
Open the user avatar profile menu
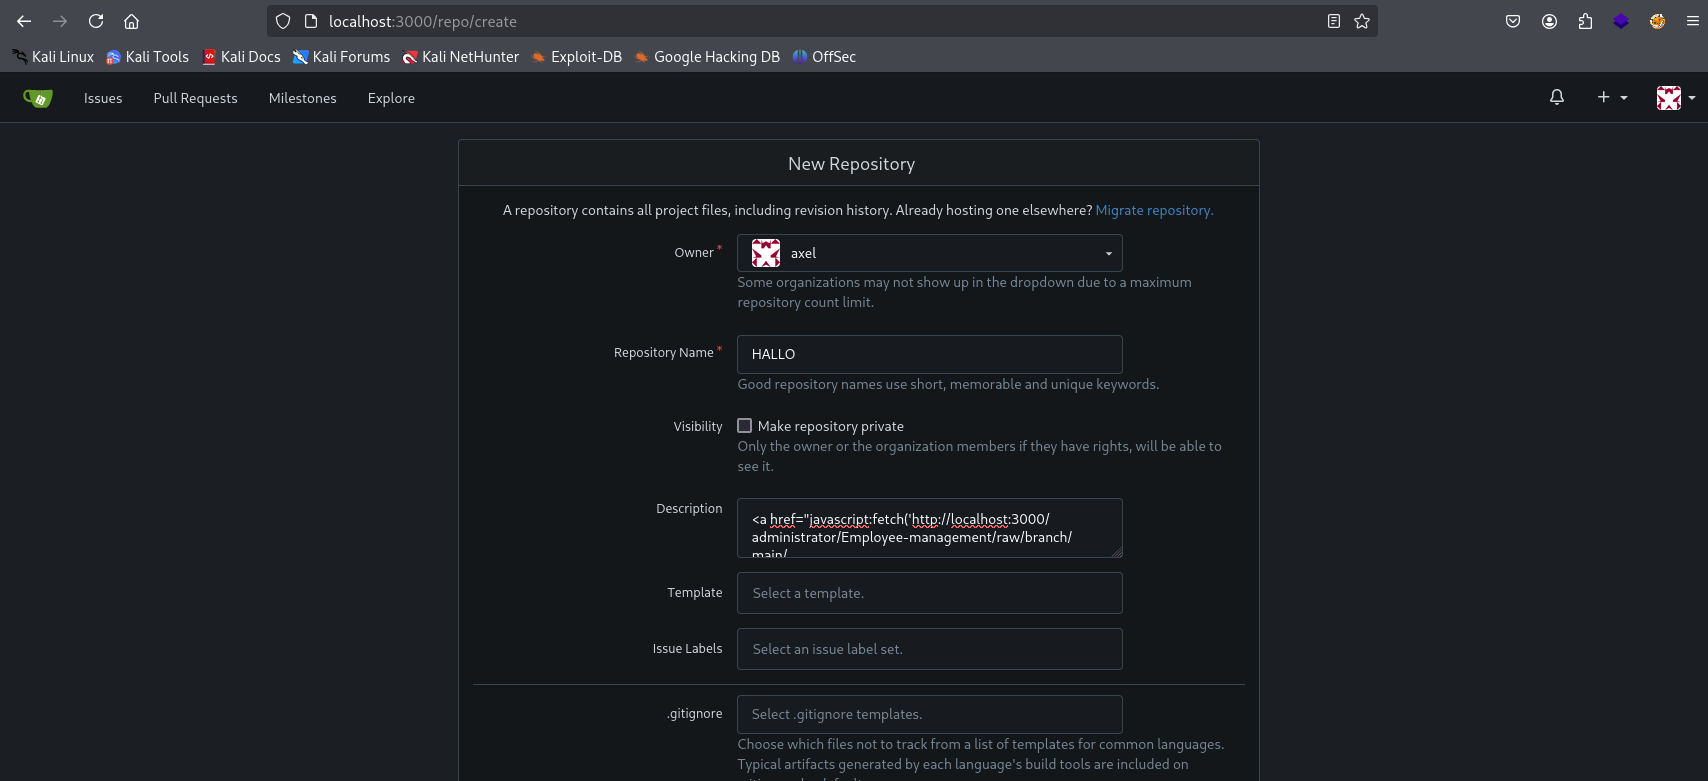(1676, 98)
